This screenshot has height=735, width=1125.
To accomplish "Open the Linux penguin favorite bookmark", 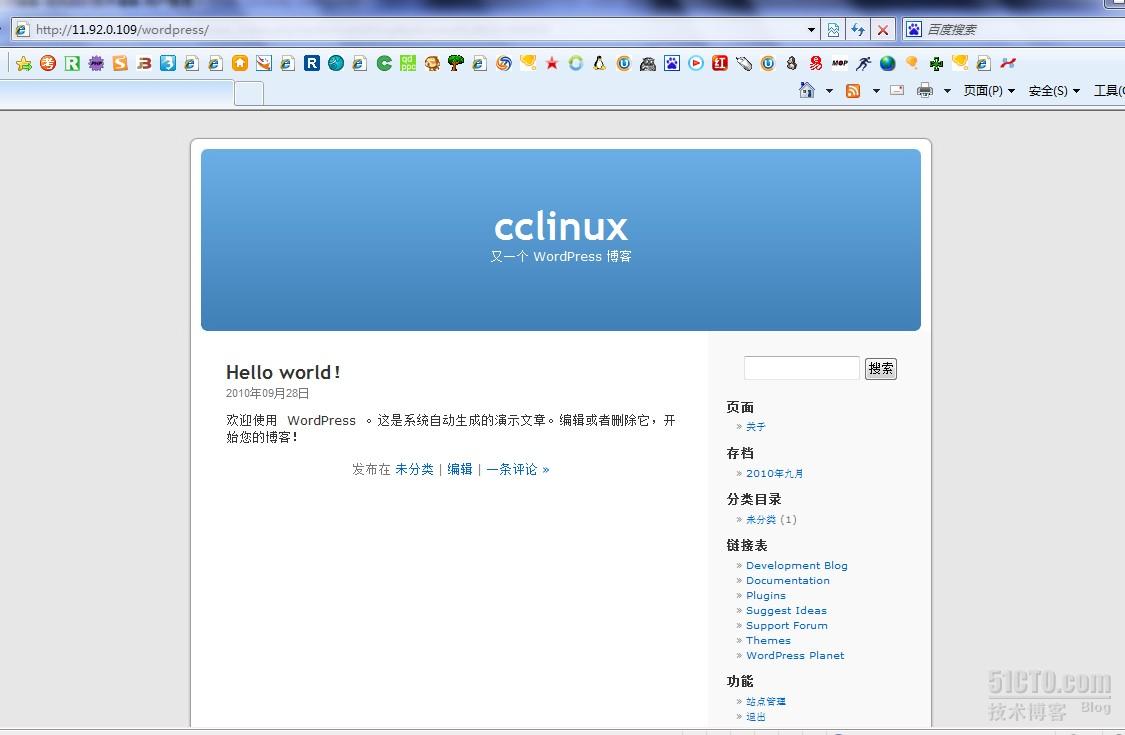I will coord(599,63).
